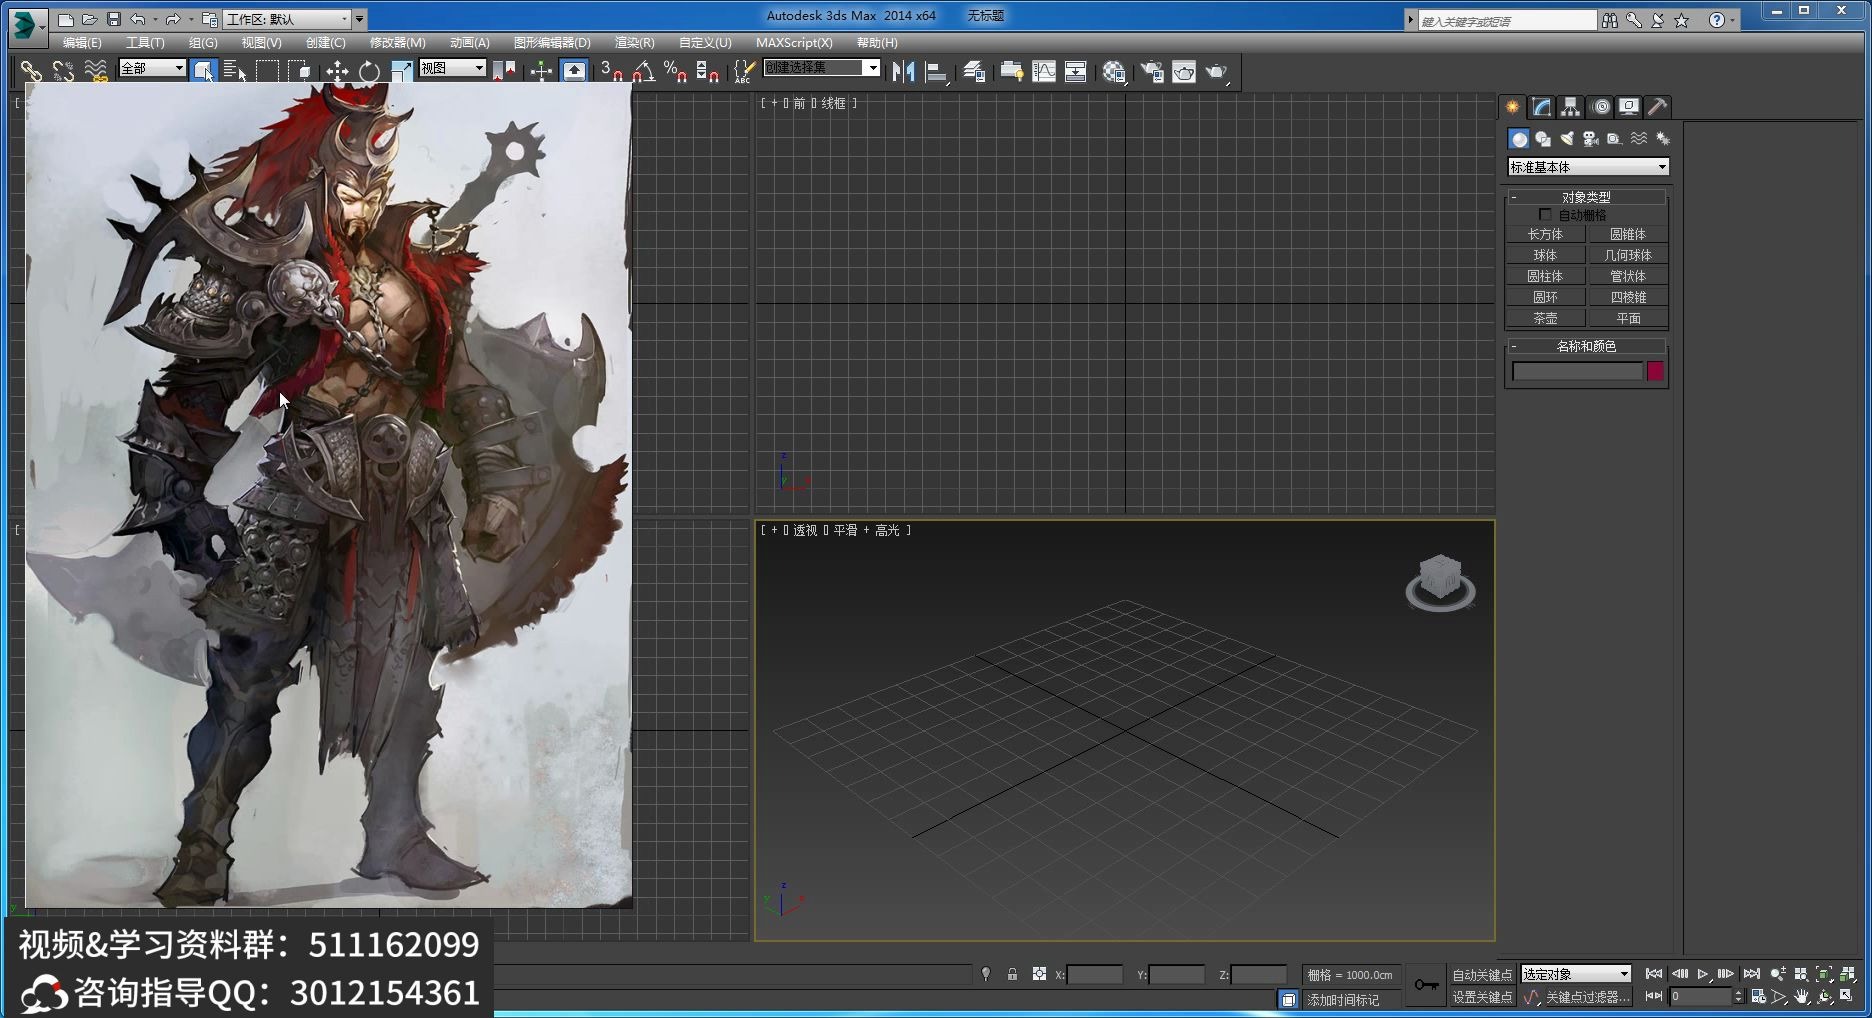Click the object color swatch
Image resolution: width=1872 pixels, height=1018 pixels.
click(x=1655, y=371)
